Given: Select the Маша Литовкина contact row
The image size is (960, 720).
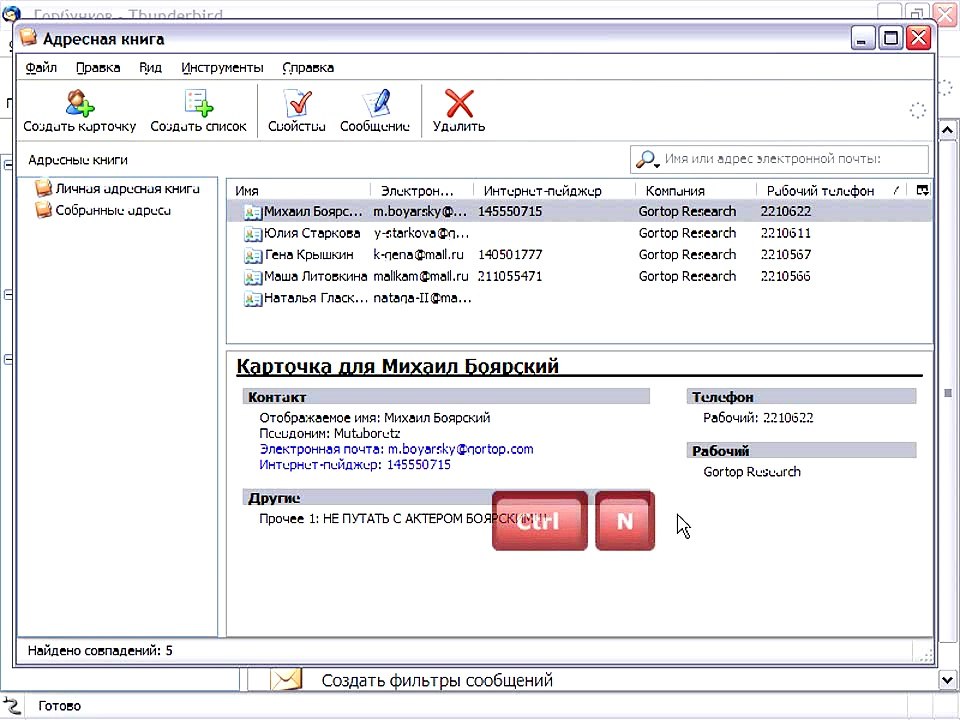Looking at the screenshot, I should click(x=579, y=277).
